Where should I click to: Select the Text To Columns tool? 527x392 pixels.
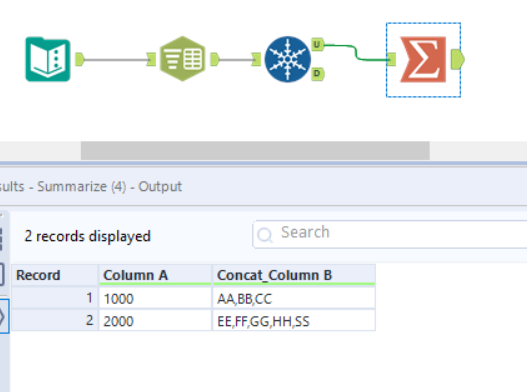(182, 59)
